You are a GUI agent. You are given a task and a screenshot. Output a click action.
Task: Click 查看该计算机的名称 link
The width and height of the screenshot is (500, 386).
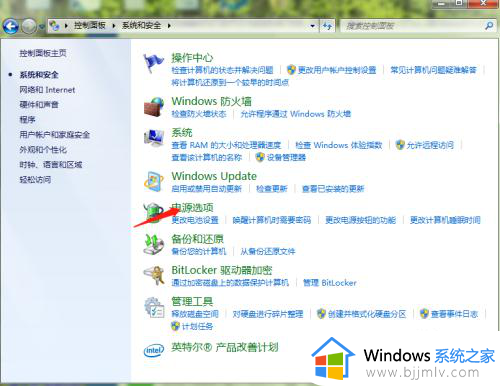[x=207, y=157]
